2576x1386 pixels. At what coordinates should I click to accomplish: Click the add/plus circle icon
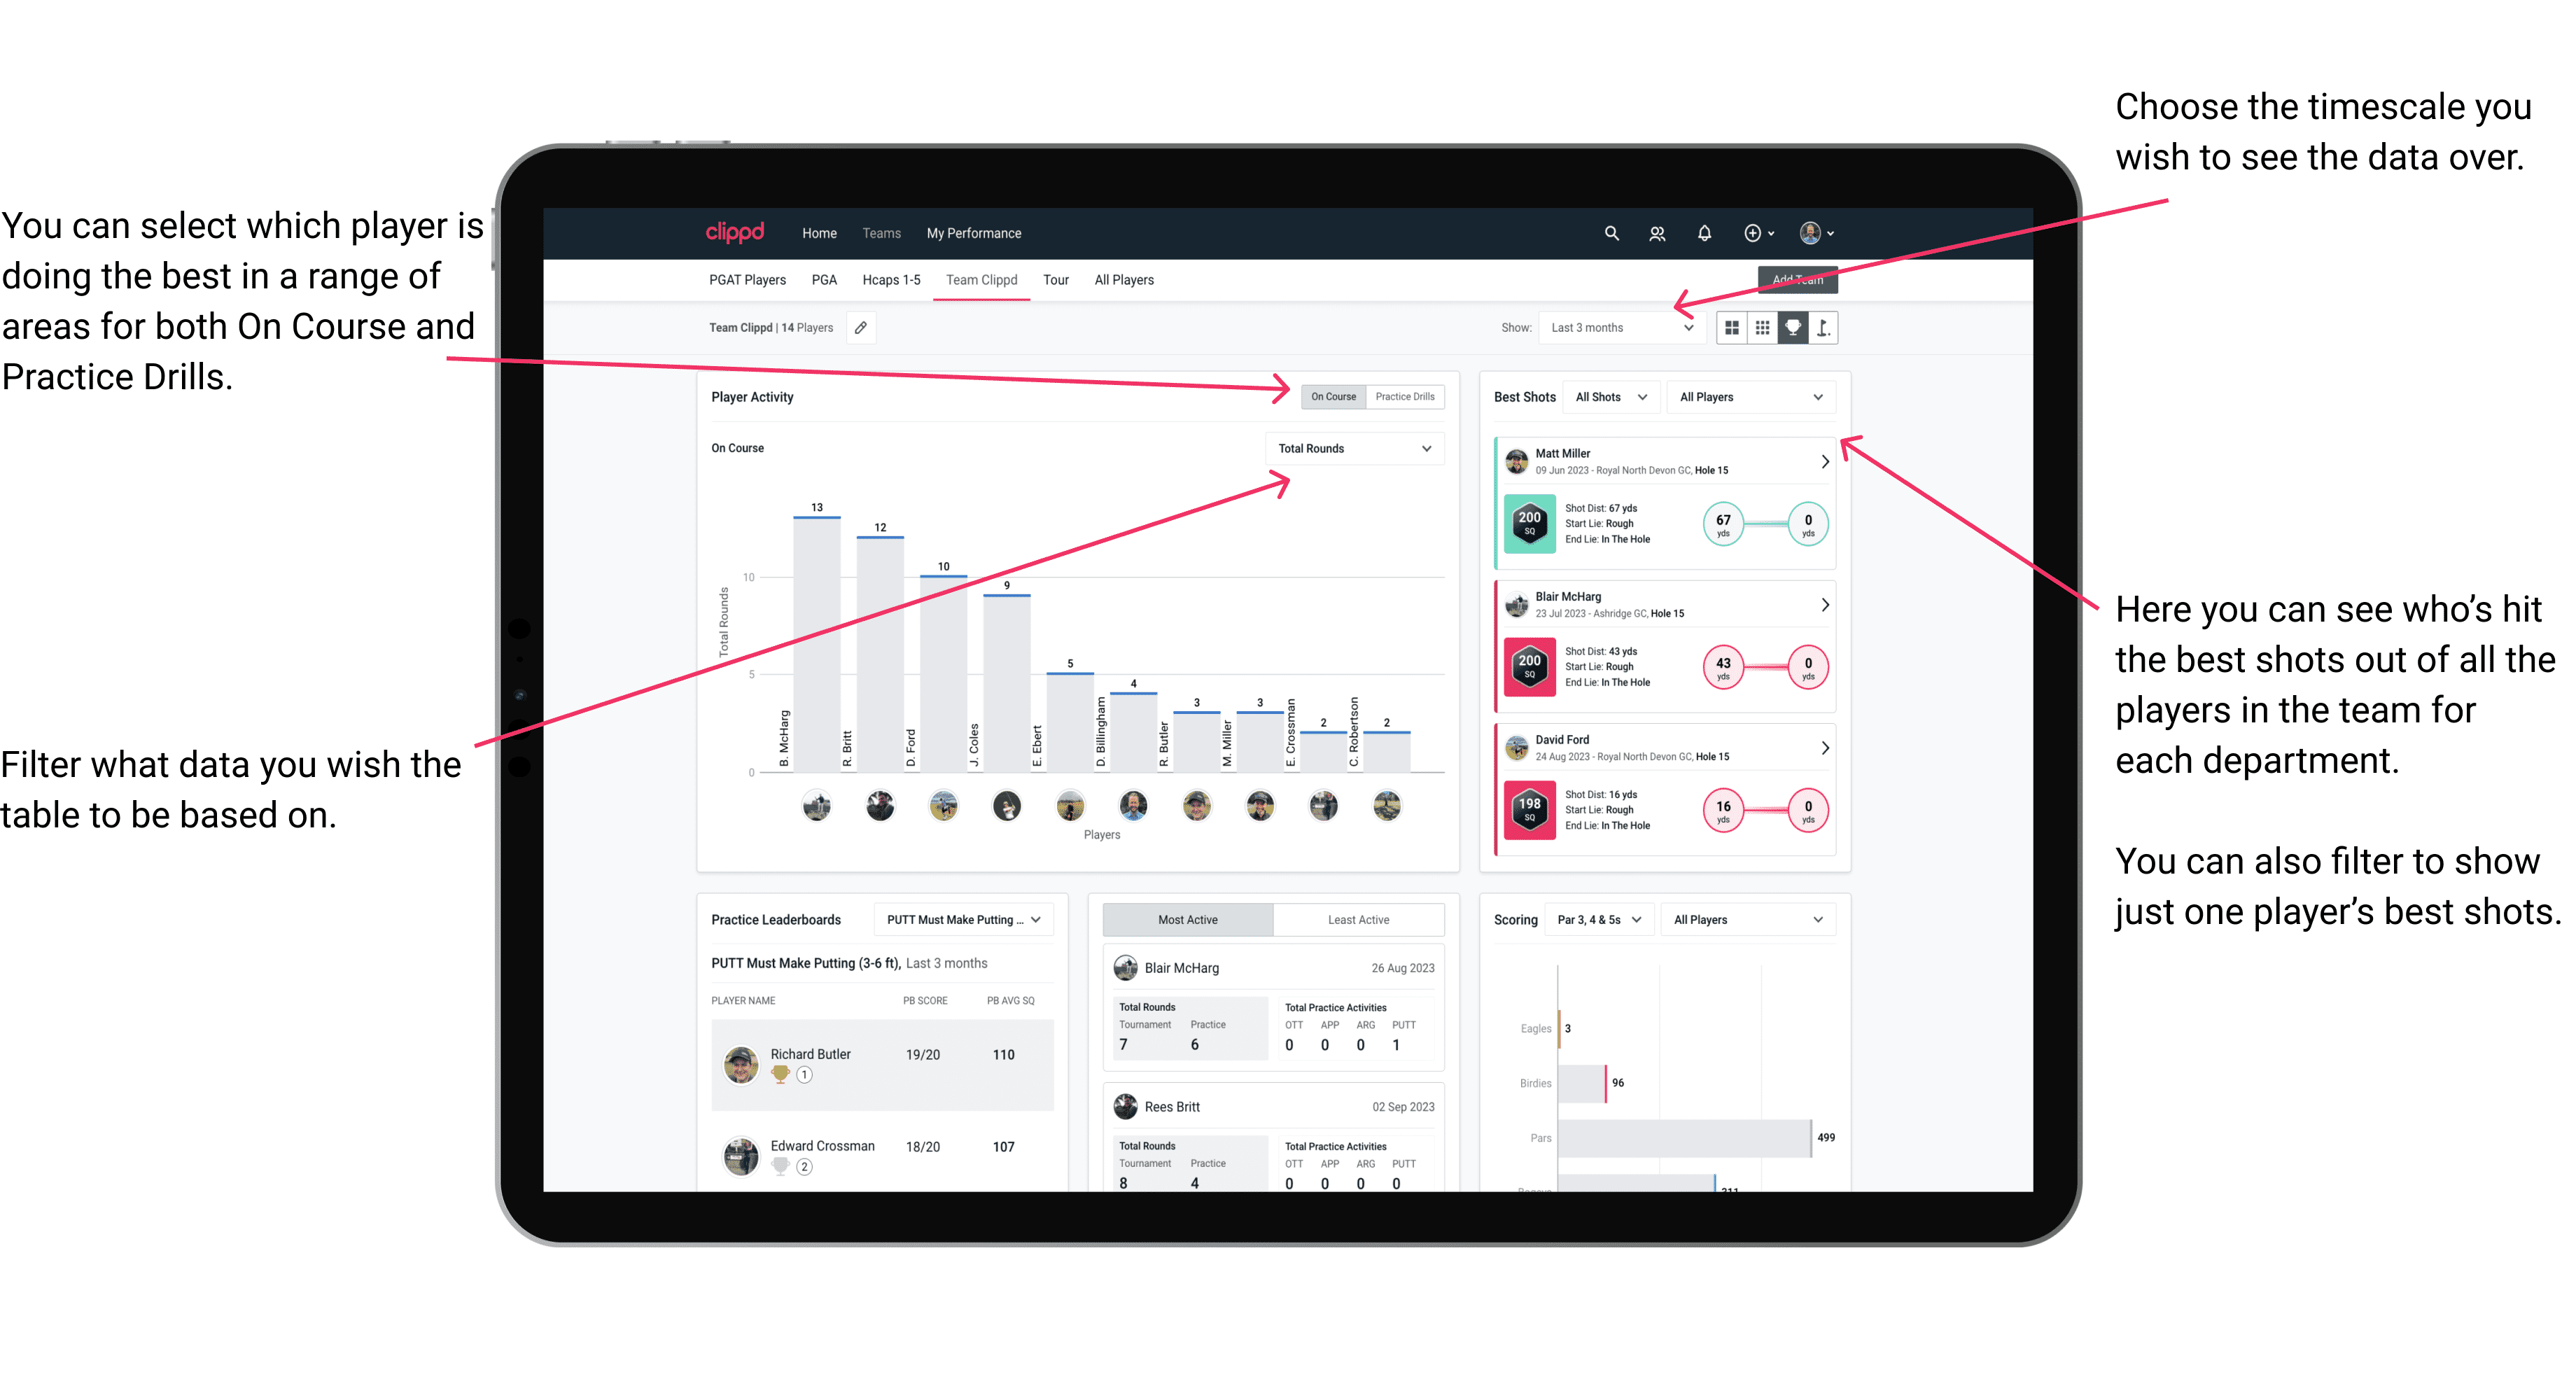tap(1756, 232)
